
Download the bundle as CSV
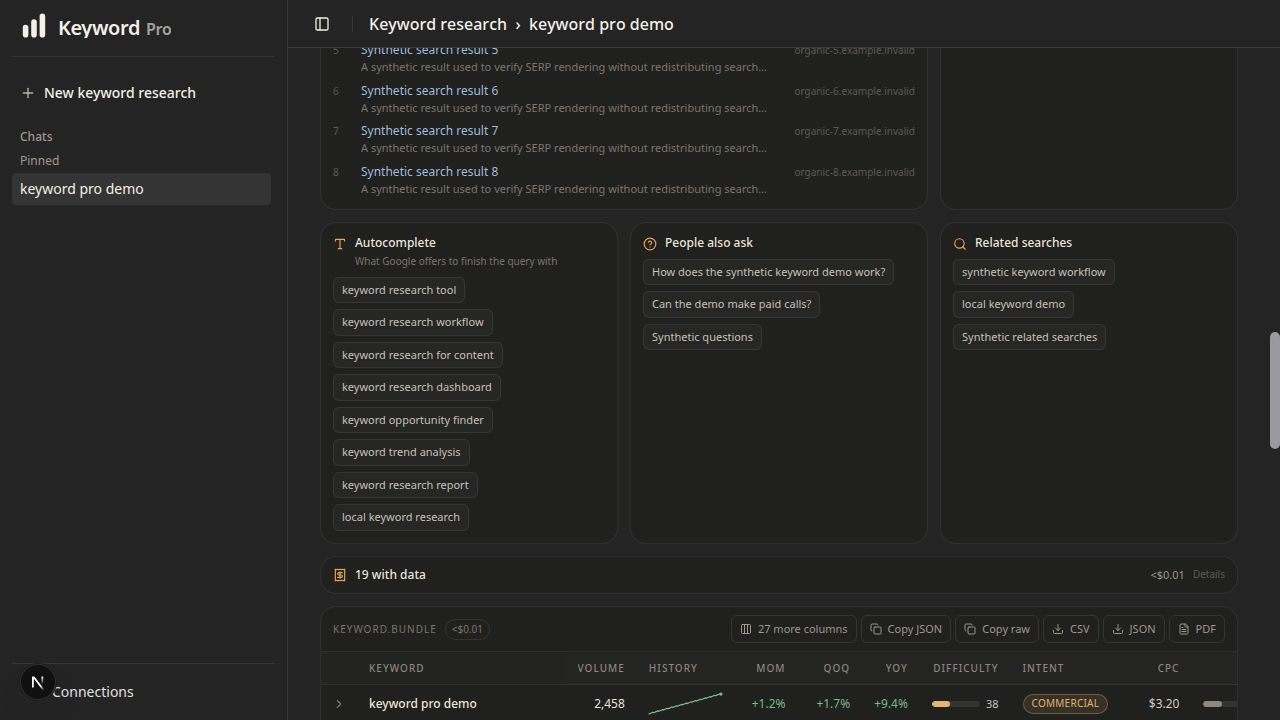(x=1071, y=629)
